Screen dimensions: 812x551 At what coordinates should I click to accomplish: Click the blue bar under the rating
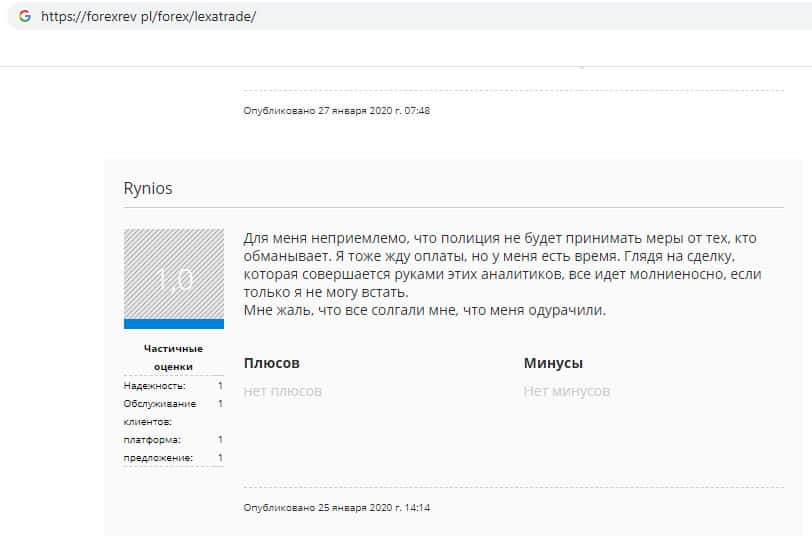point(174,324)
